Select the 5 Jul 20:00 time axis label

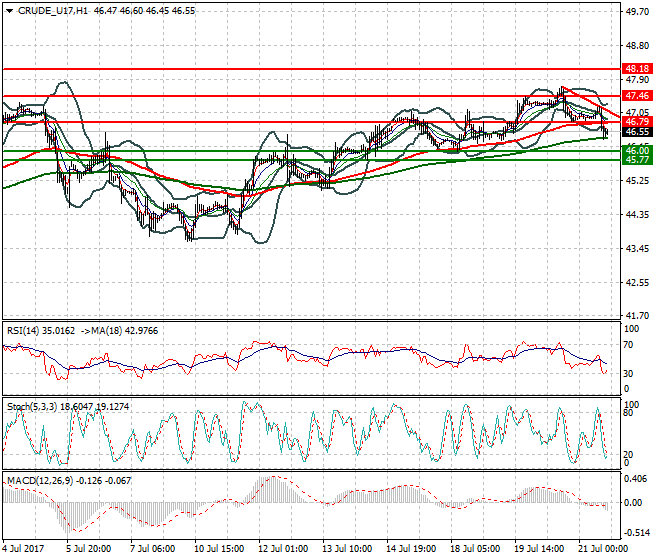pos(89,549)
